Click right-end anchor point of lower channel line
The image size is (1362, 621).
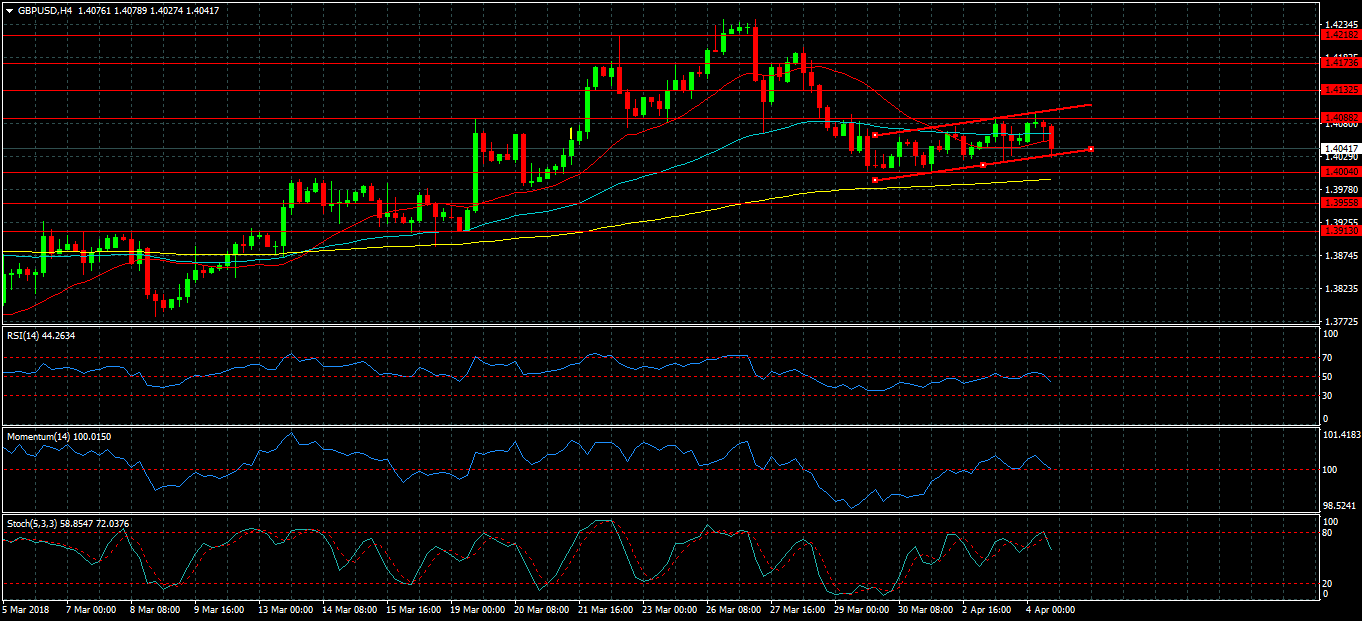pos(1090,149)
